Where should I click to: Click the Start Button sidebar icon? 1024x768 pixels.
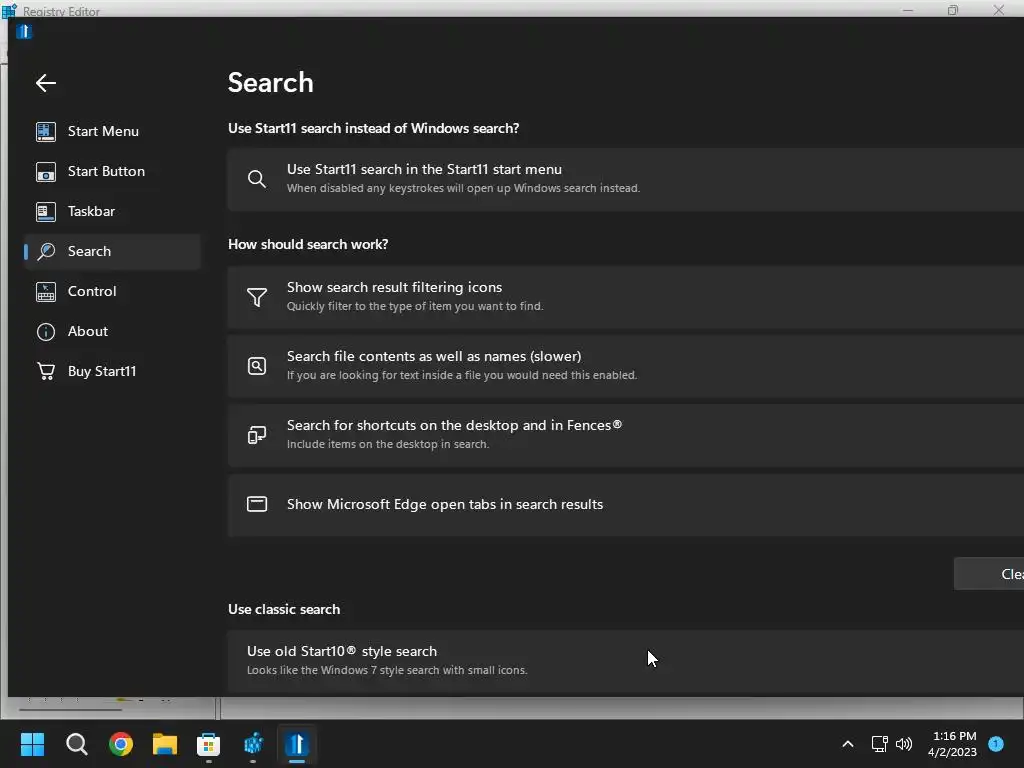tap(46, 172)
